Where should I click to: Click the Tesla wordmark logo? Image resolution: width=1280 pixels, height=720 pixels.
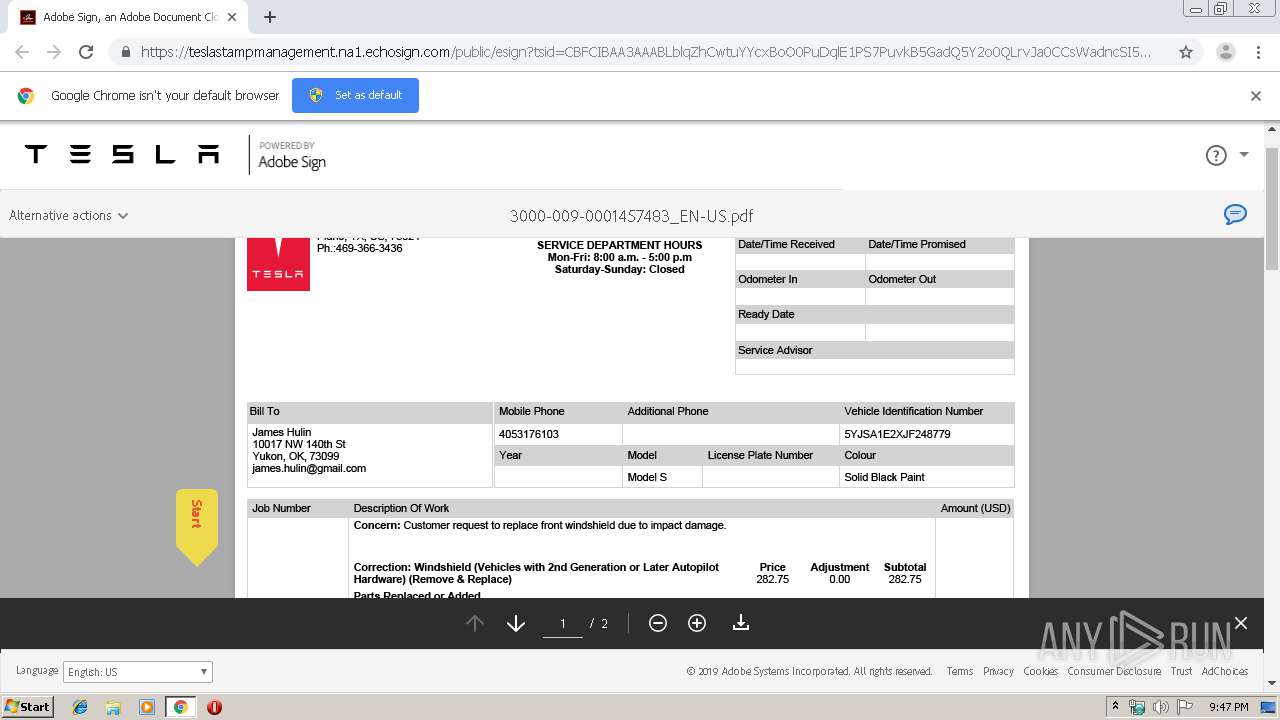(122, 154)
